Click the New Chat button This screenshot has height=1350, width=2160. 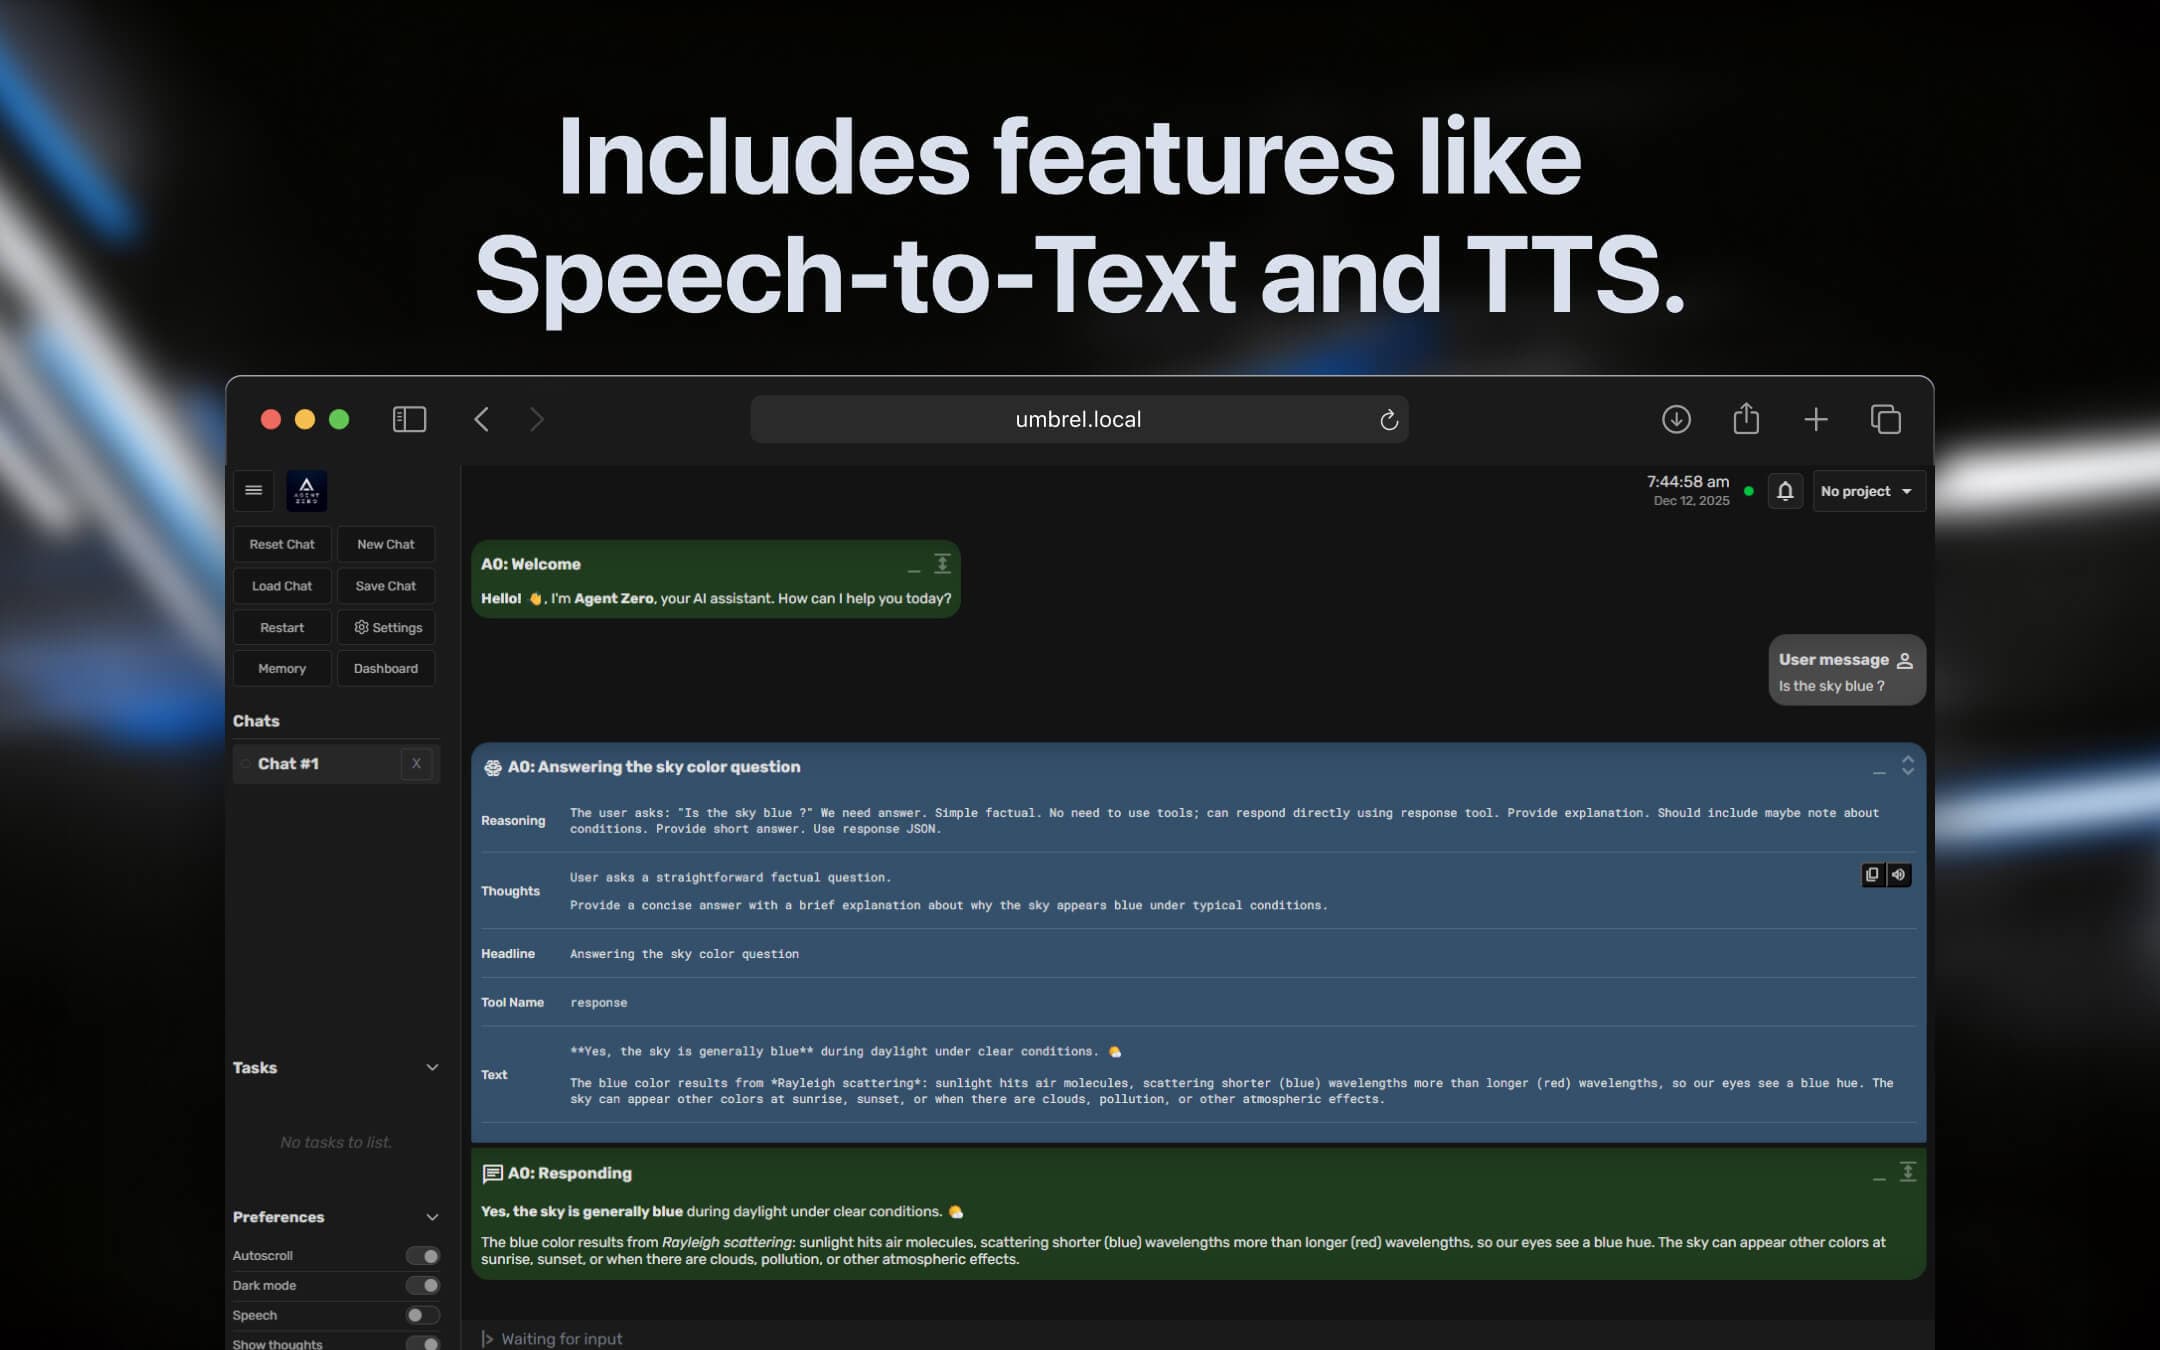click(386, 544)
